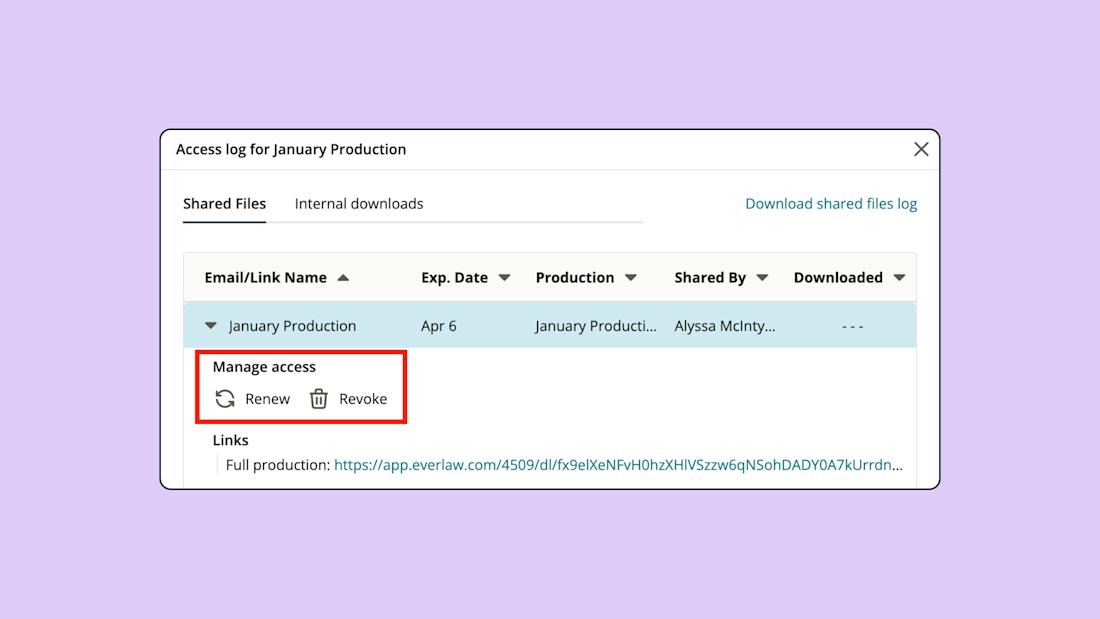Click the Downloaded dashes cell

(852, 326)
